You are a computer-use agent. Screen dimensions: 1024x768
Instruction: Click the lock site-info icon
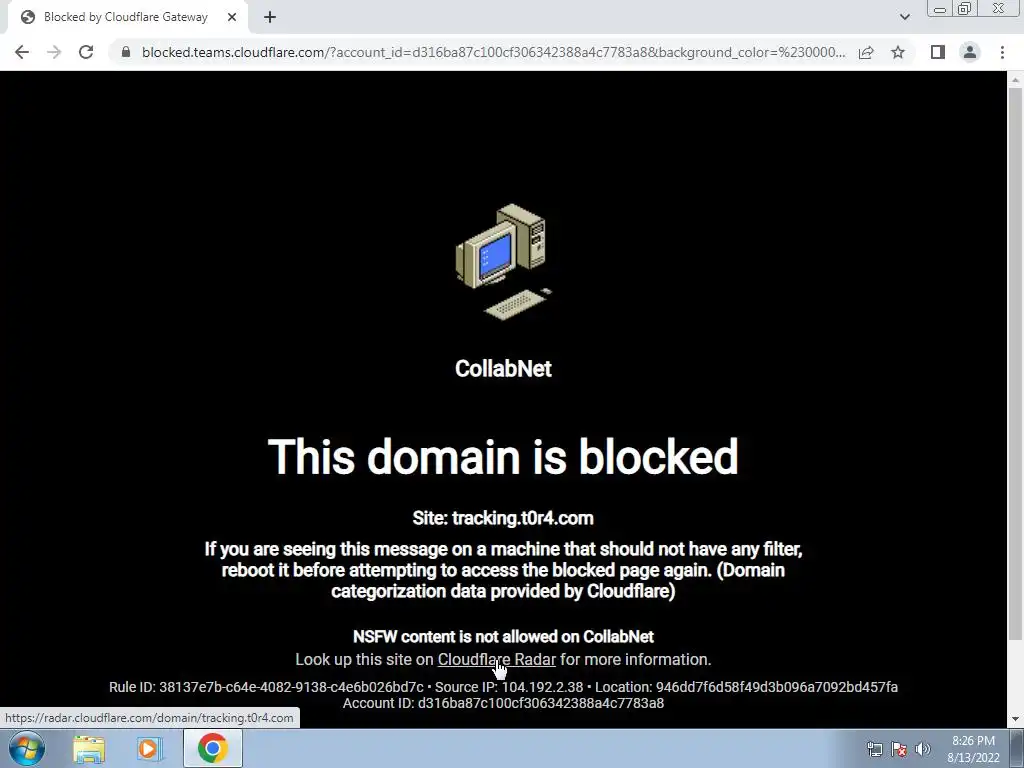click(x=125, y=52)
